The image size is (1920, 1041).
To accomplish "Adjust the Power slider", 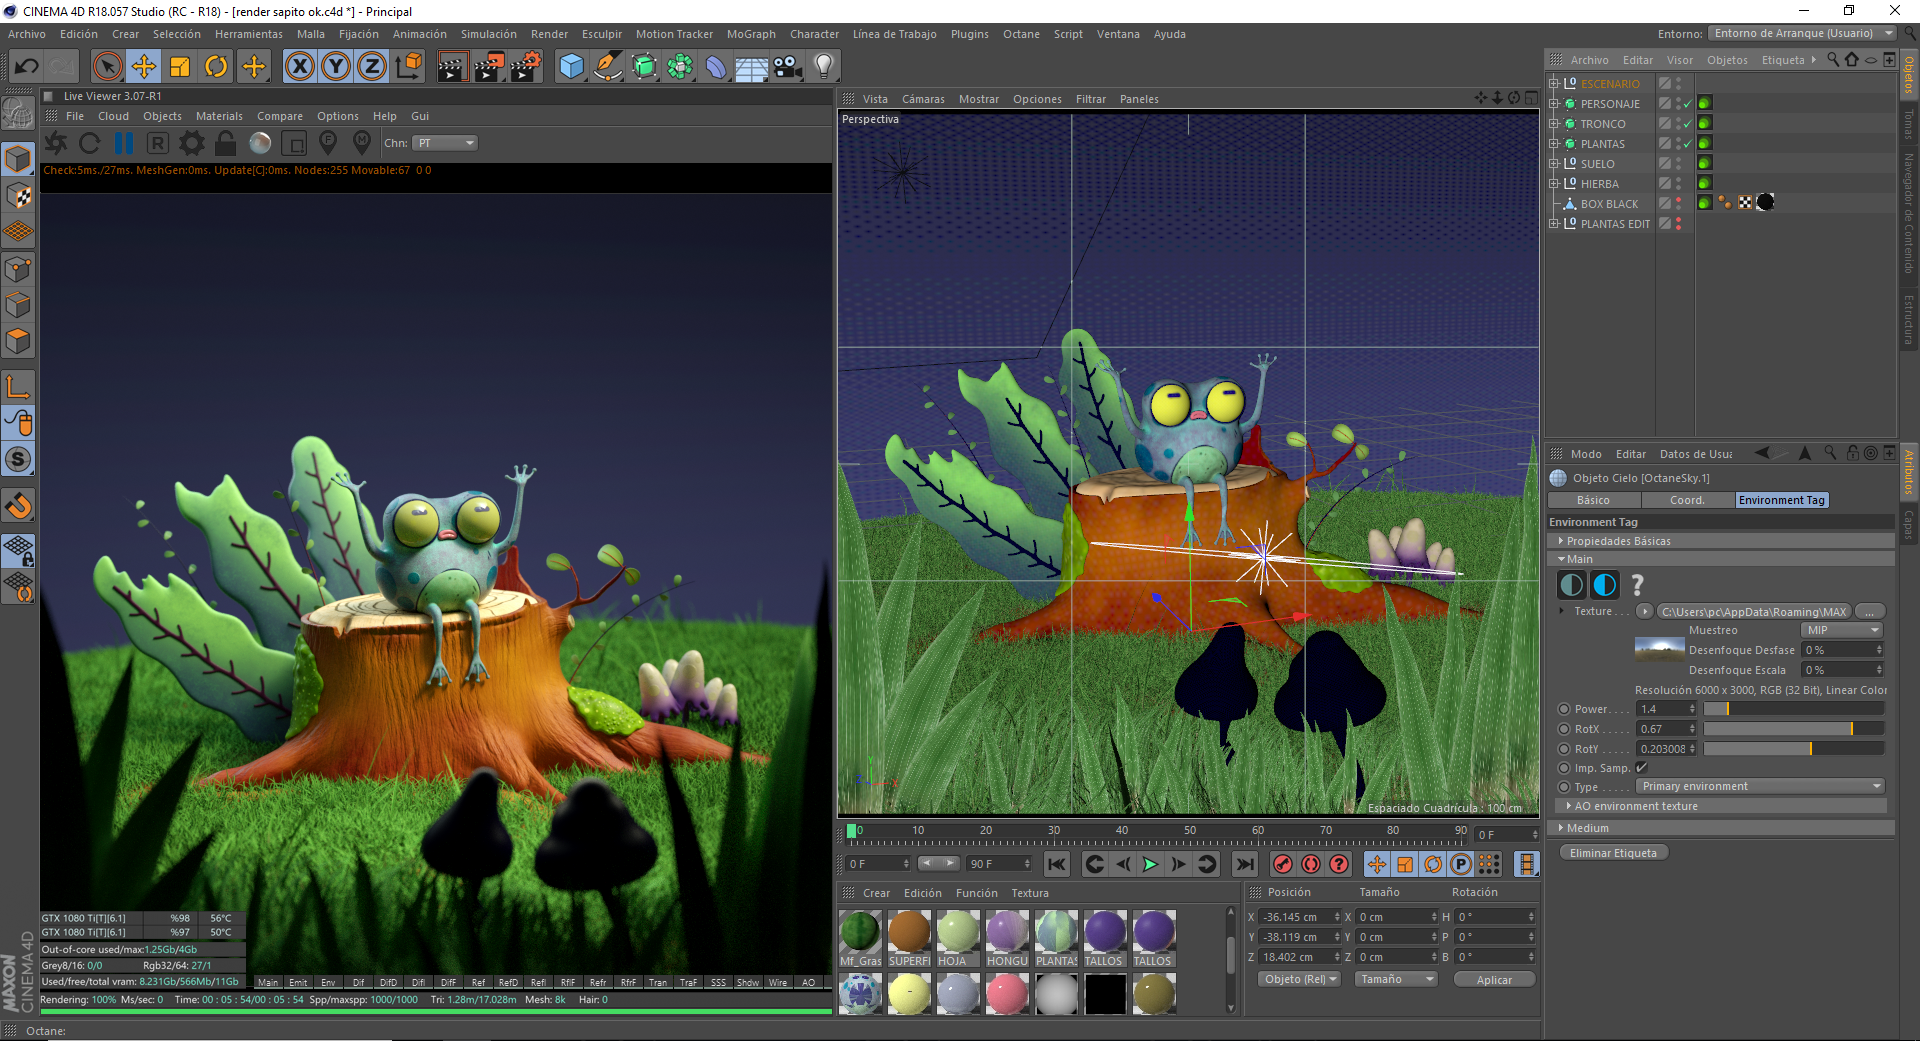I will [1794, 709].
